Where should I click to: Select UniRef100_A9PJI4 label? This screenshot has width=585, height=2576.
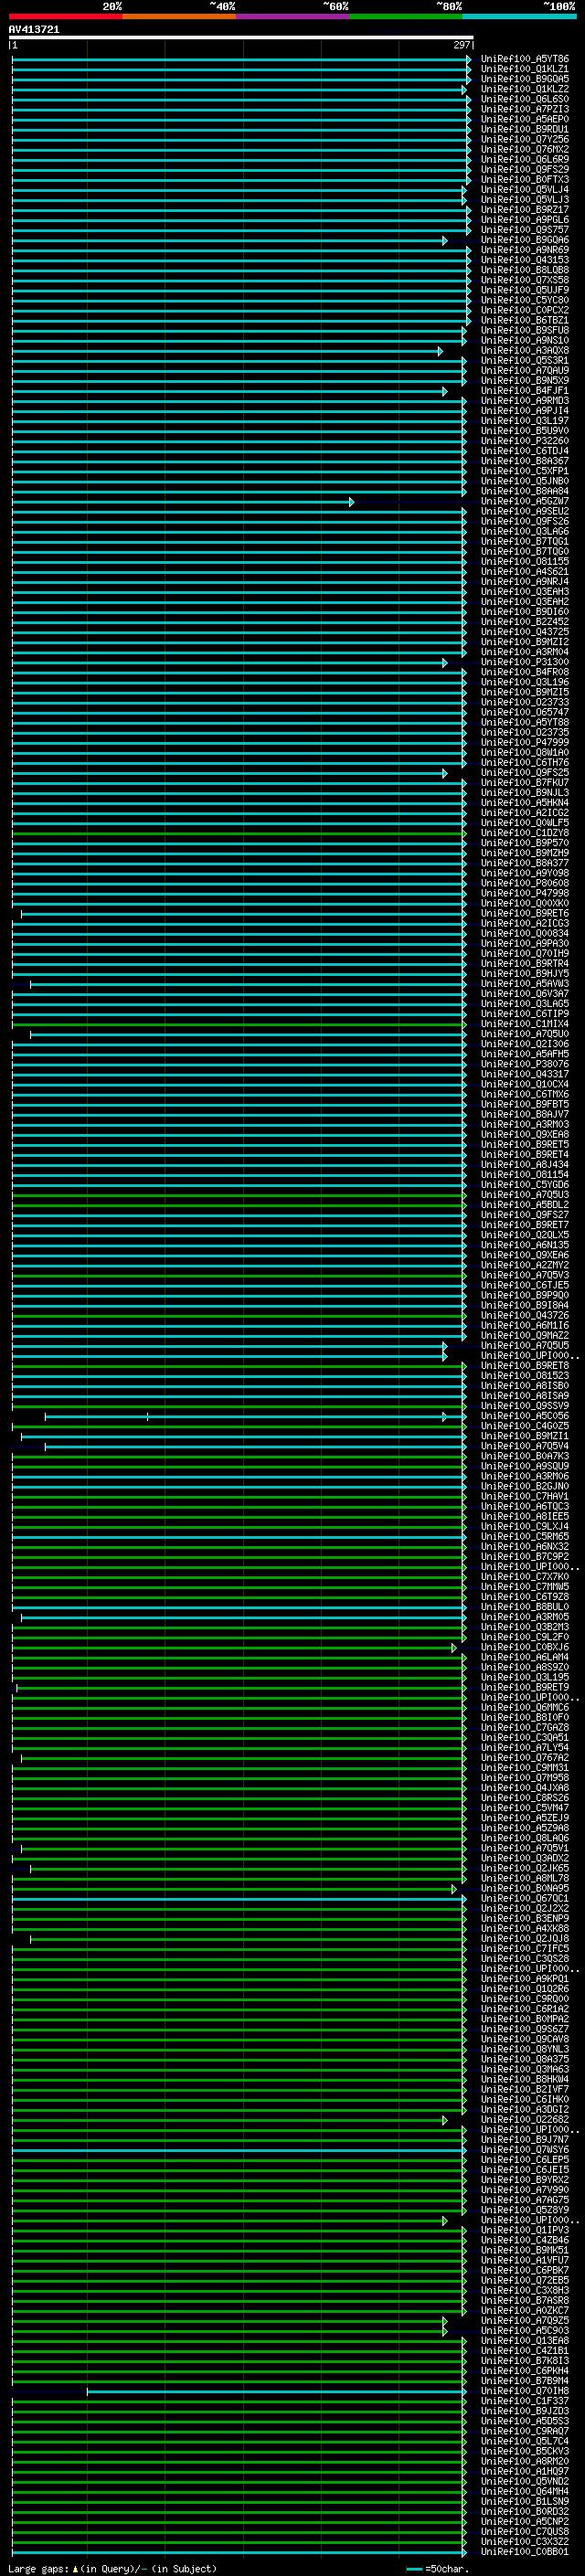click(x=525, y=411)
